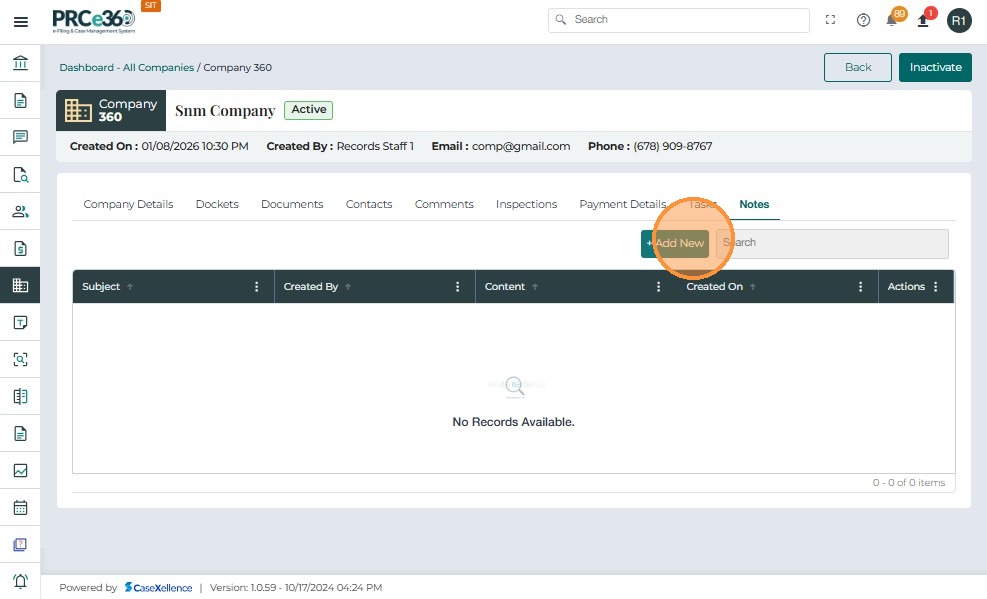The height and width of the screenshot is (599, 987).
Task: Open the help question mark icon
Action: [x=863, y=20]
